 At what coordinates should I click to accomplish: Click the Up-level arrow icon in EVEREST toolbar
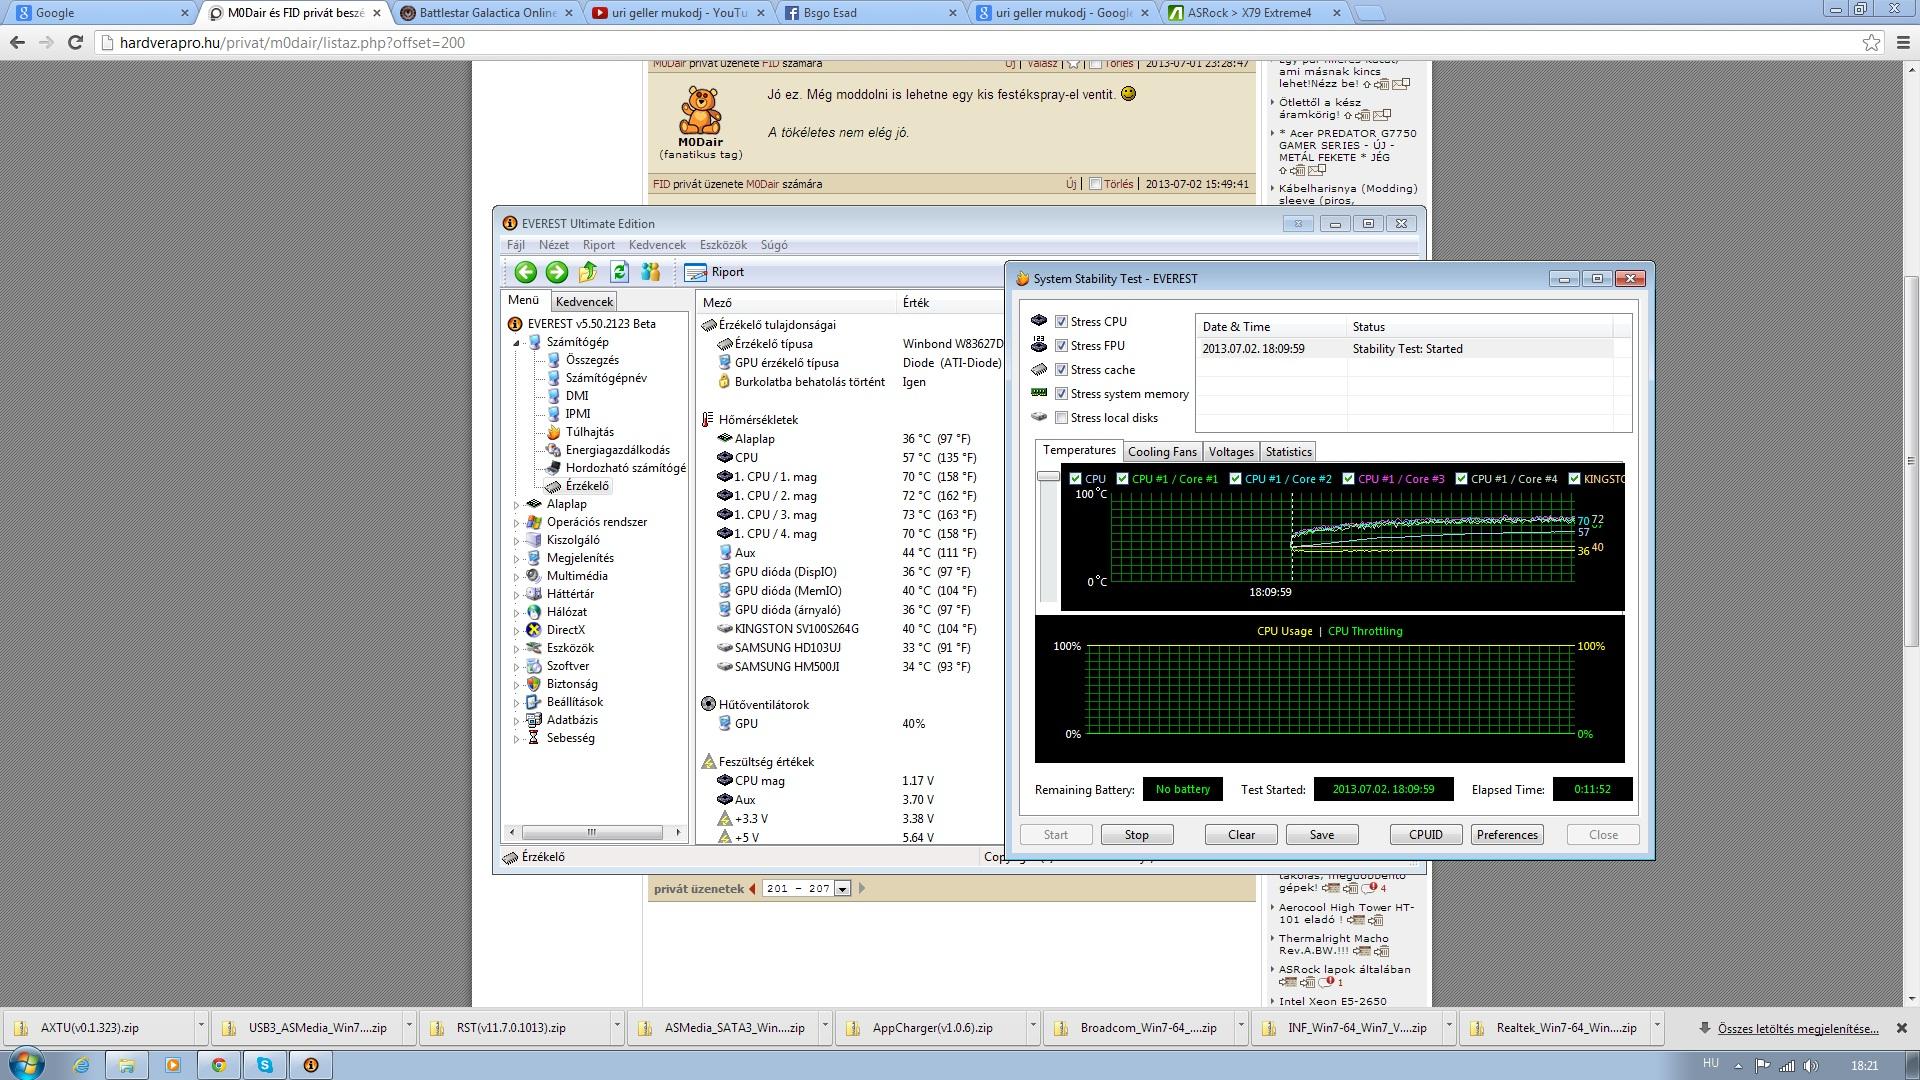coord(588,272)
